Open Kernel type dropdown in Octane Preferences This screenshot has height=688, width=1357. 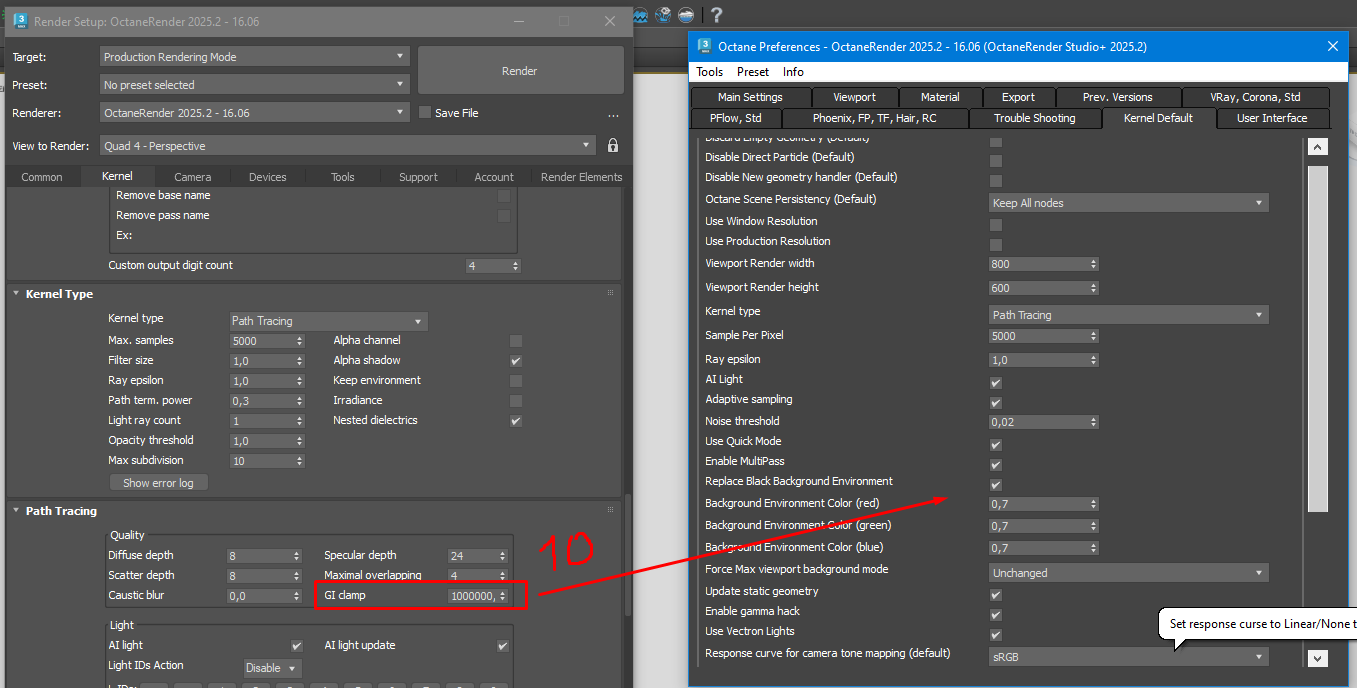coord(1129,315)
